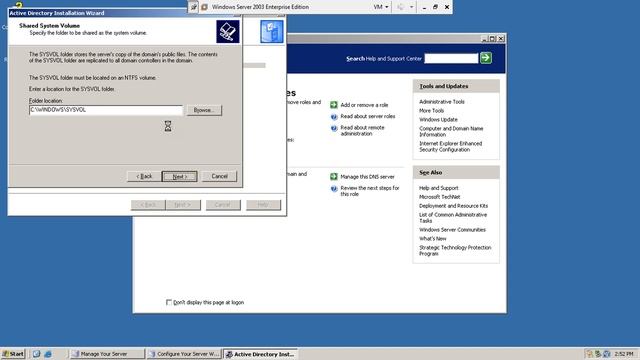Click the greyed Cancel button in Configure Your Server wizard

(x=223, y=204)
